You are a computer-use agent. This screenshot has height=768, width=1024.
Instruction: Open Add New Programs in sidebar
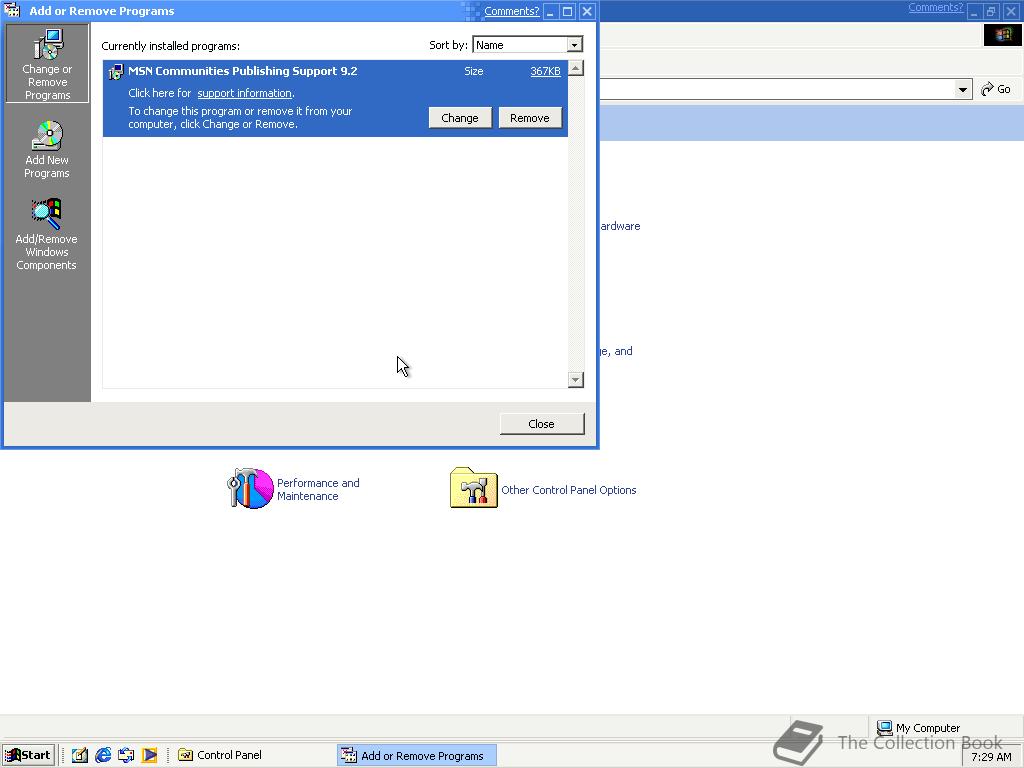pyautogui.click(x=47, y=149)
